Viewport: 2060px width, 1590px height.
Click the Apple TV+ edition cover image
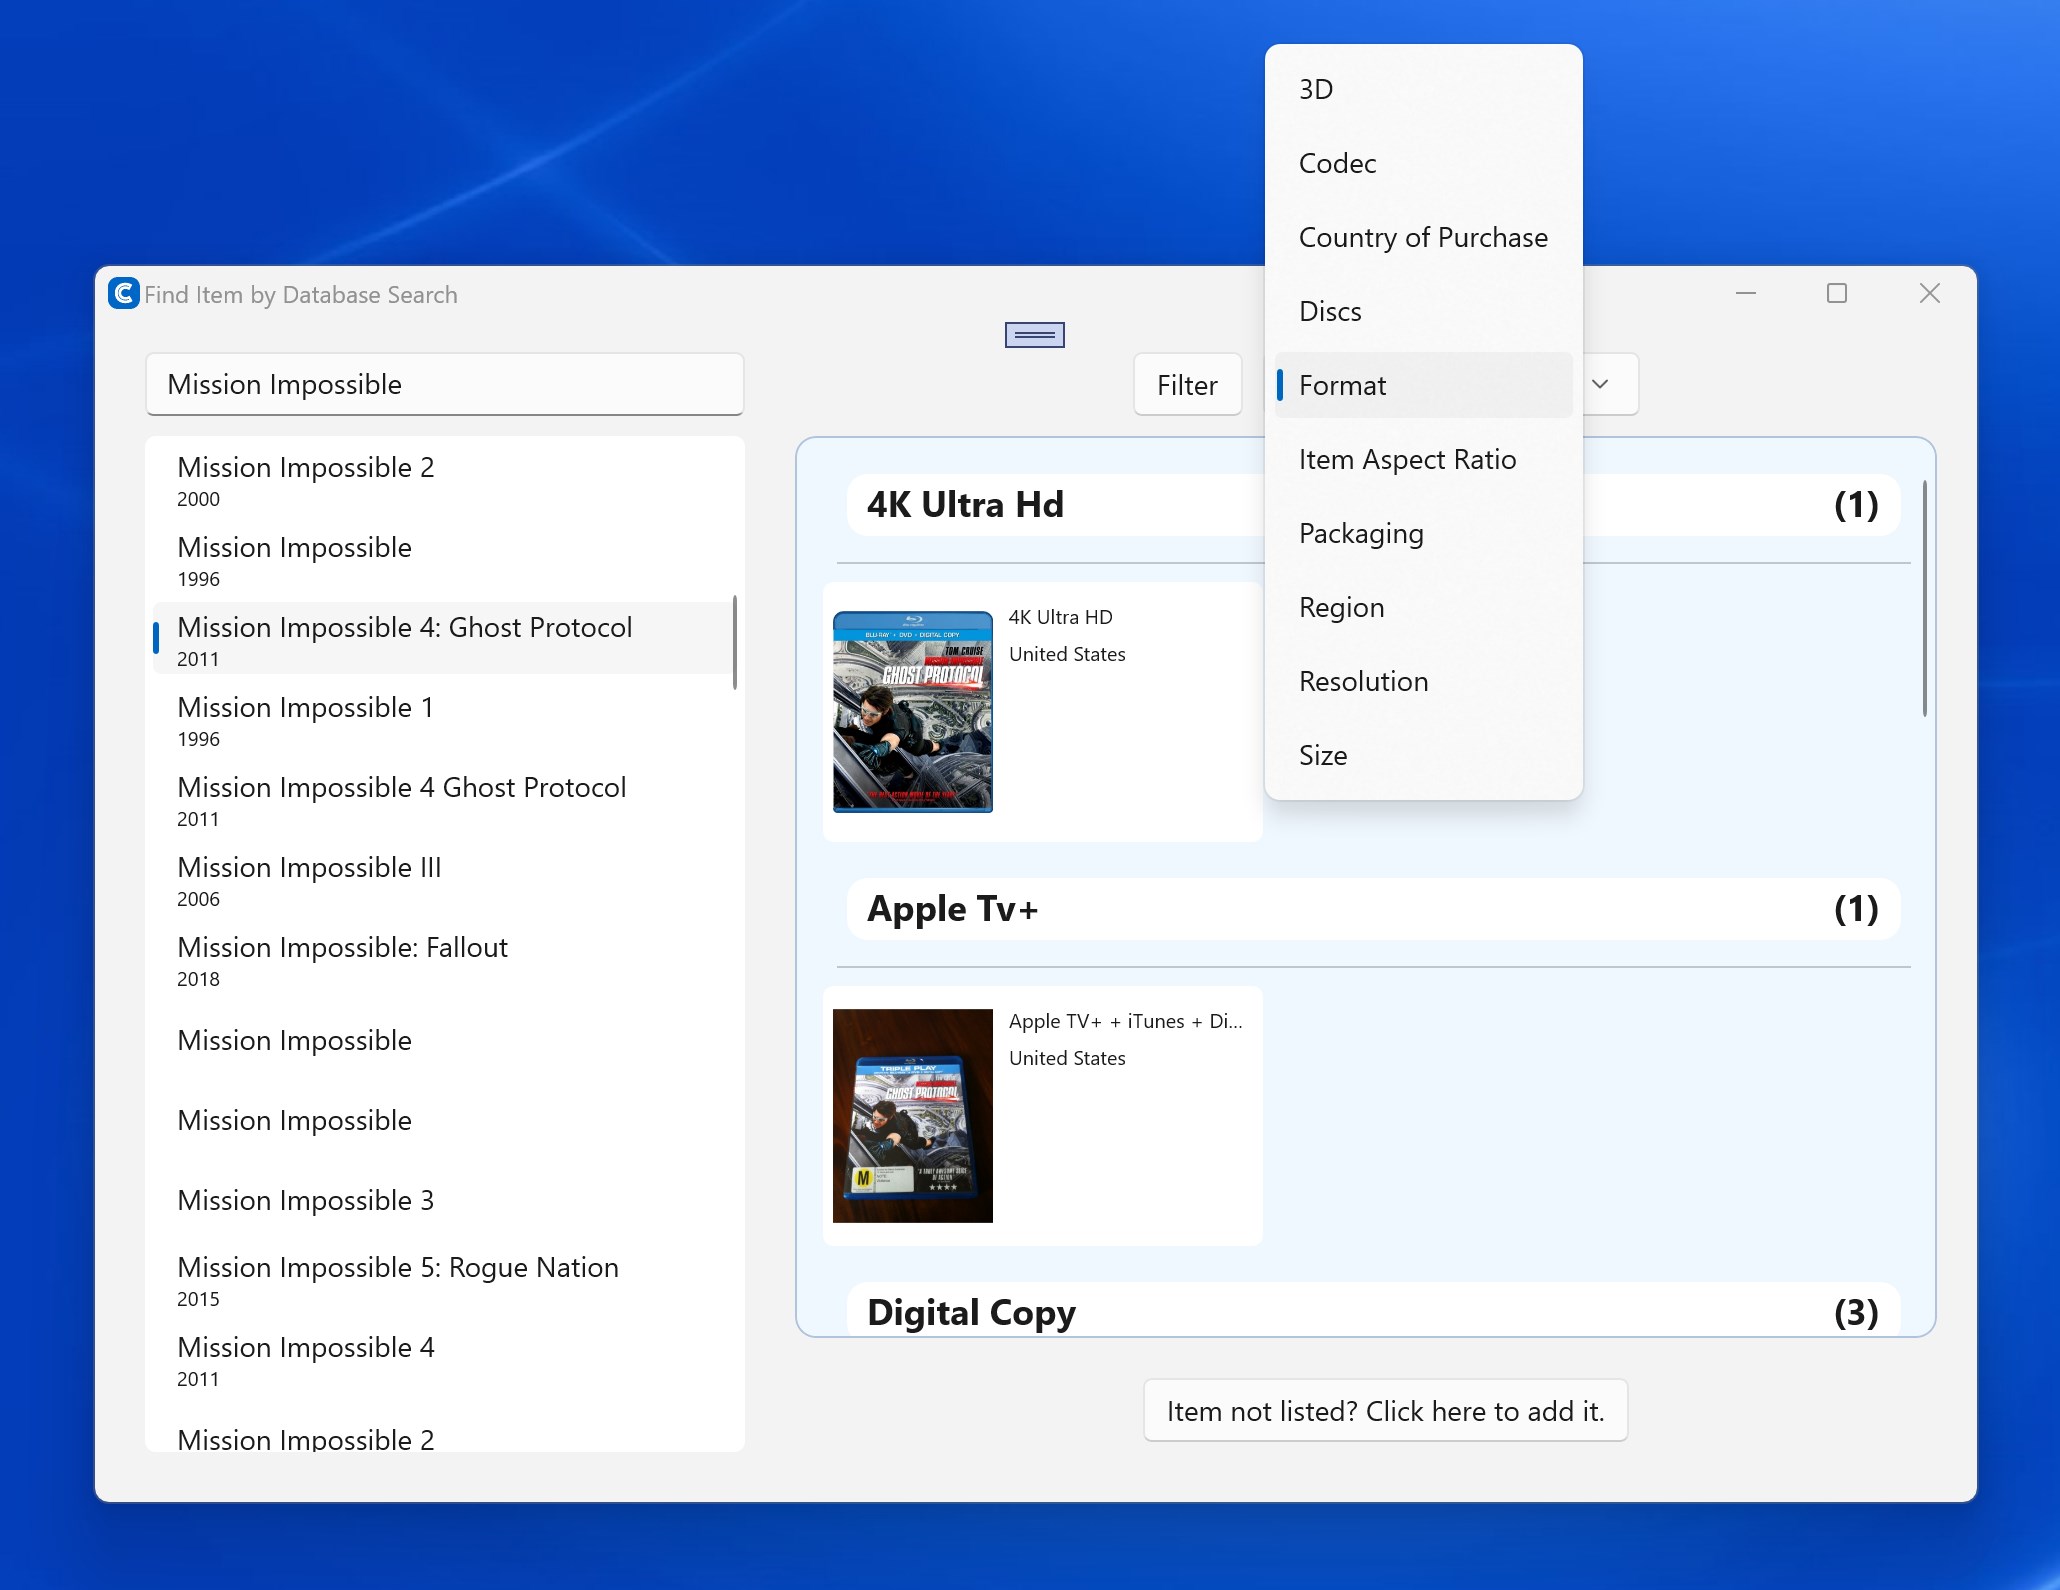pos(911,1115)
